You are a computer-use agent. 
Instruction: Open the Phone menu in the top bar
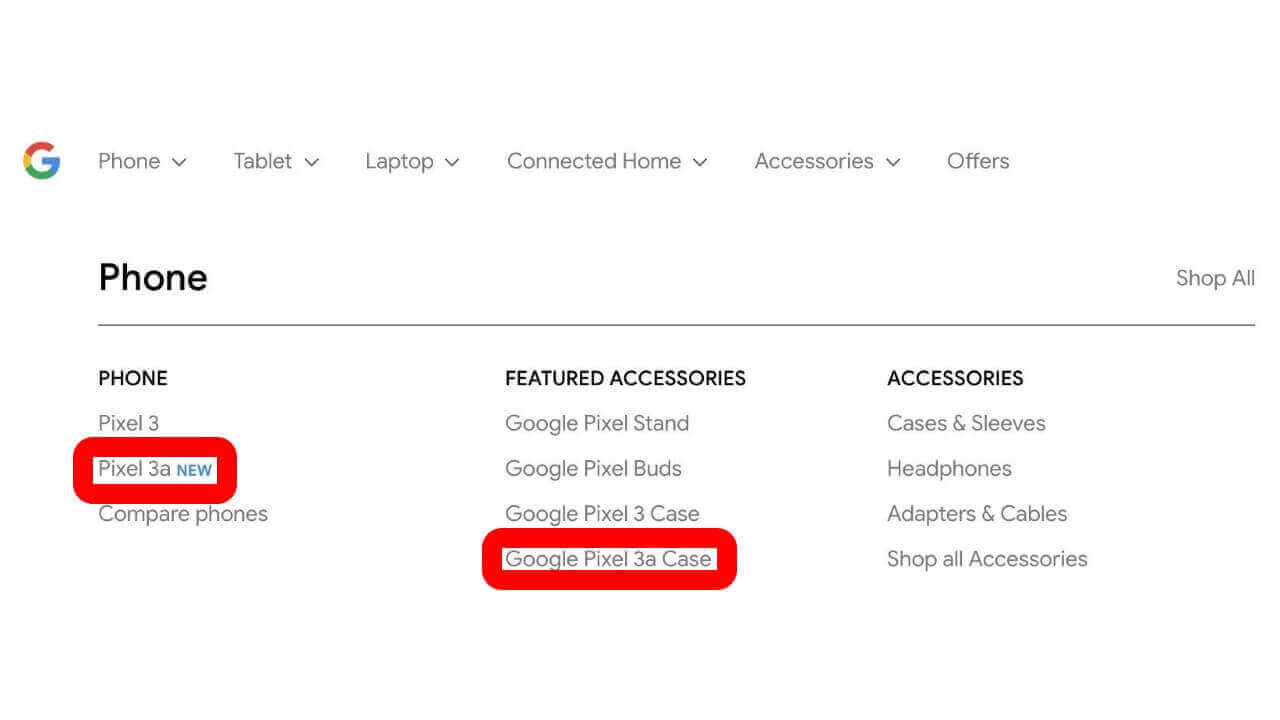coord(128,161)
